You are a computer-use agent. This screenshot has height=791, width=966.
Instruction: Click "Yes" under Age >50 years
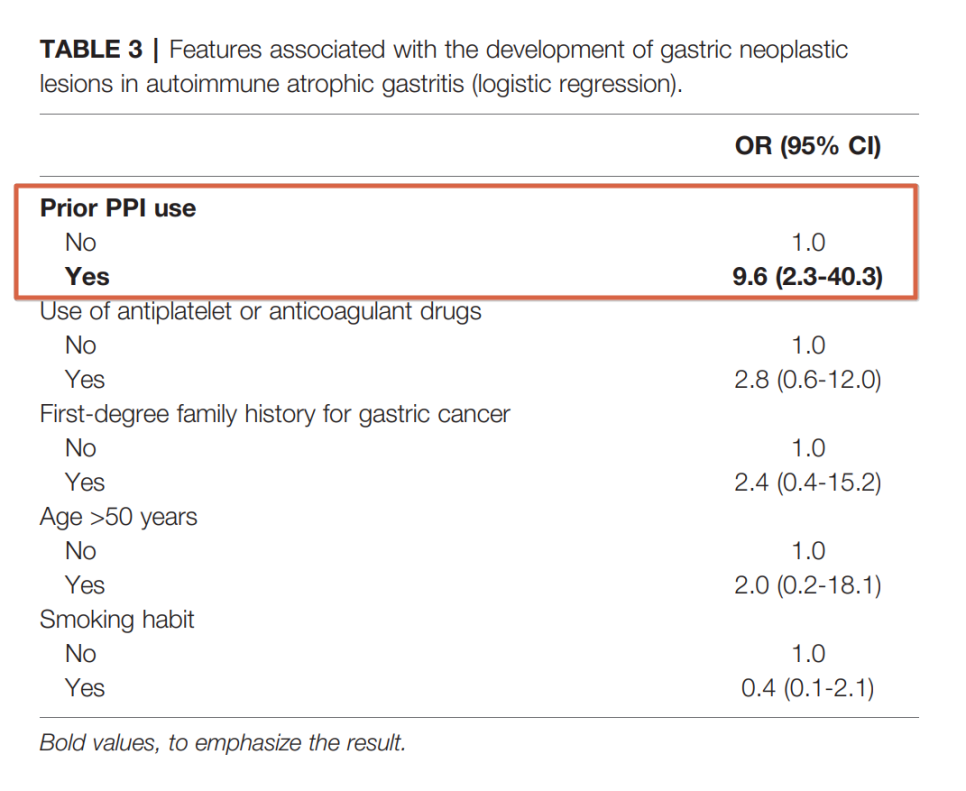[x=85, y=586]
